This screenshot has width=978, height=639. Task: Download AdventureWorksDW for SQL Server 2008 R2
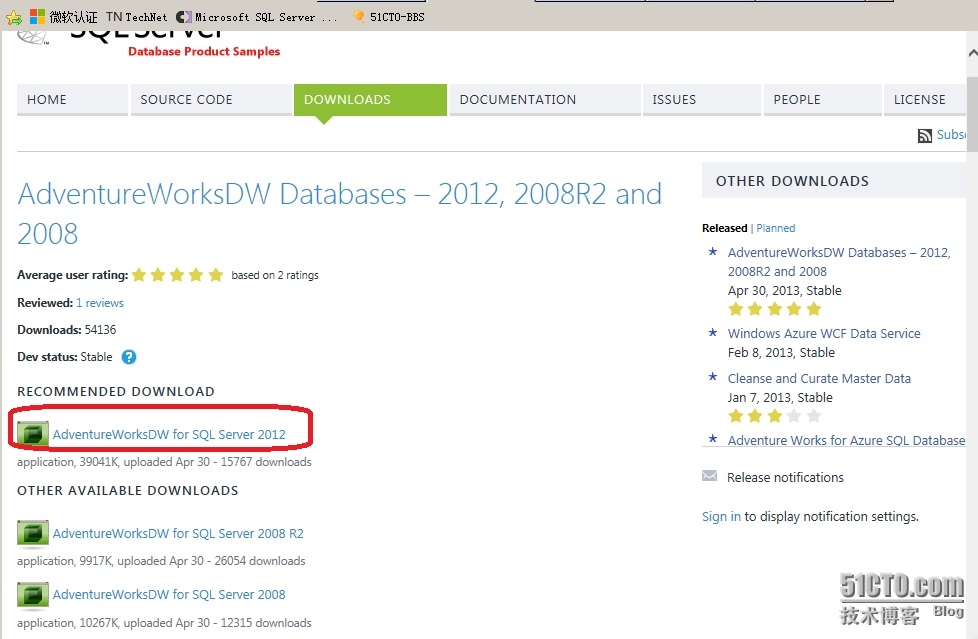tap(178, 534)
